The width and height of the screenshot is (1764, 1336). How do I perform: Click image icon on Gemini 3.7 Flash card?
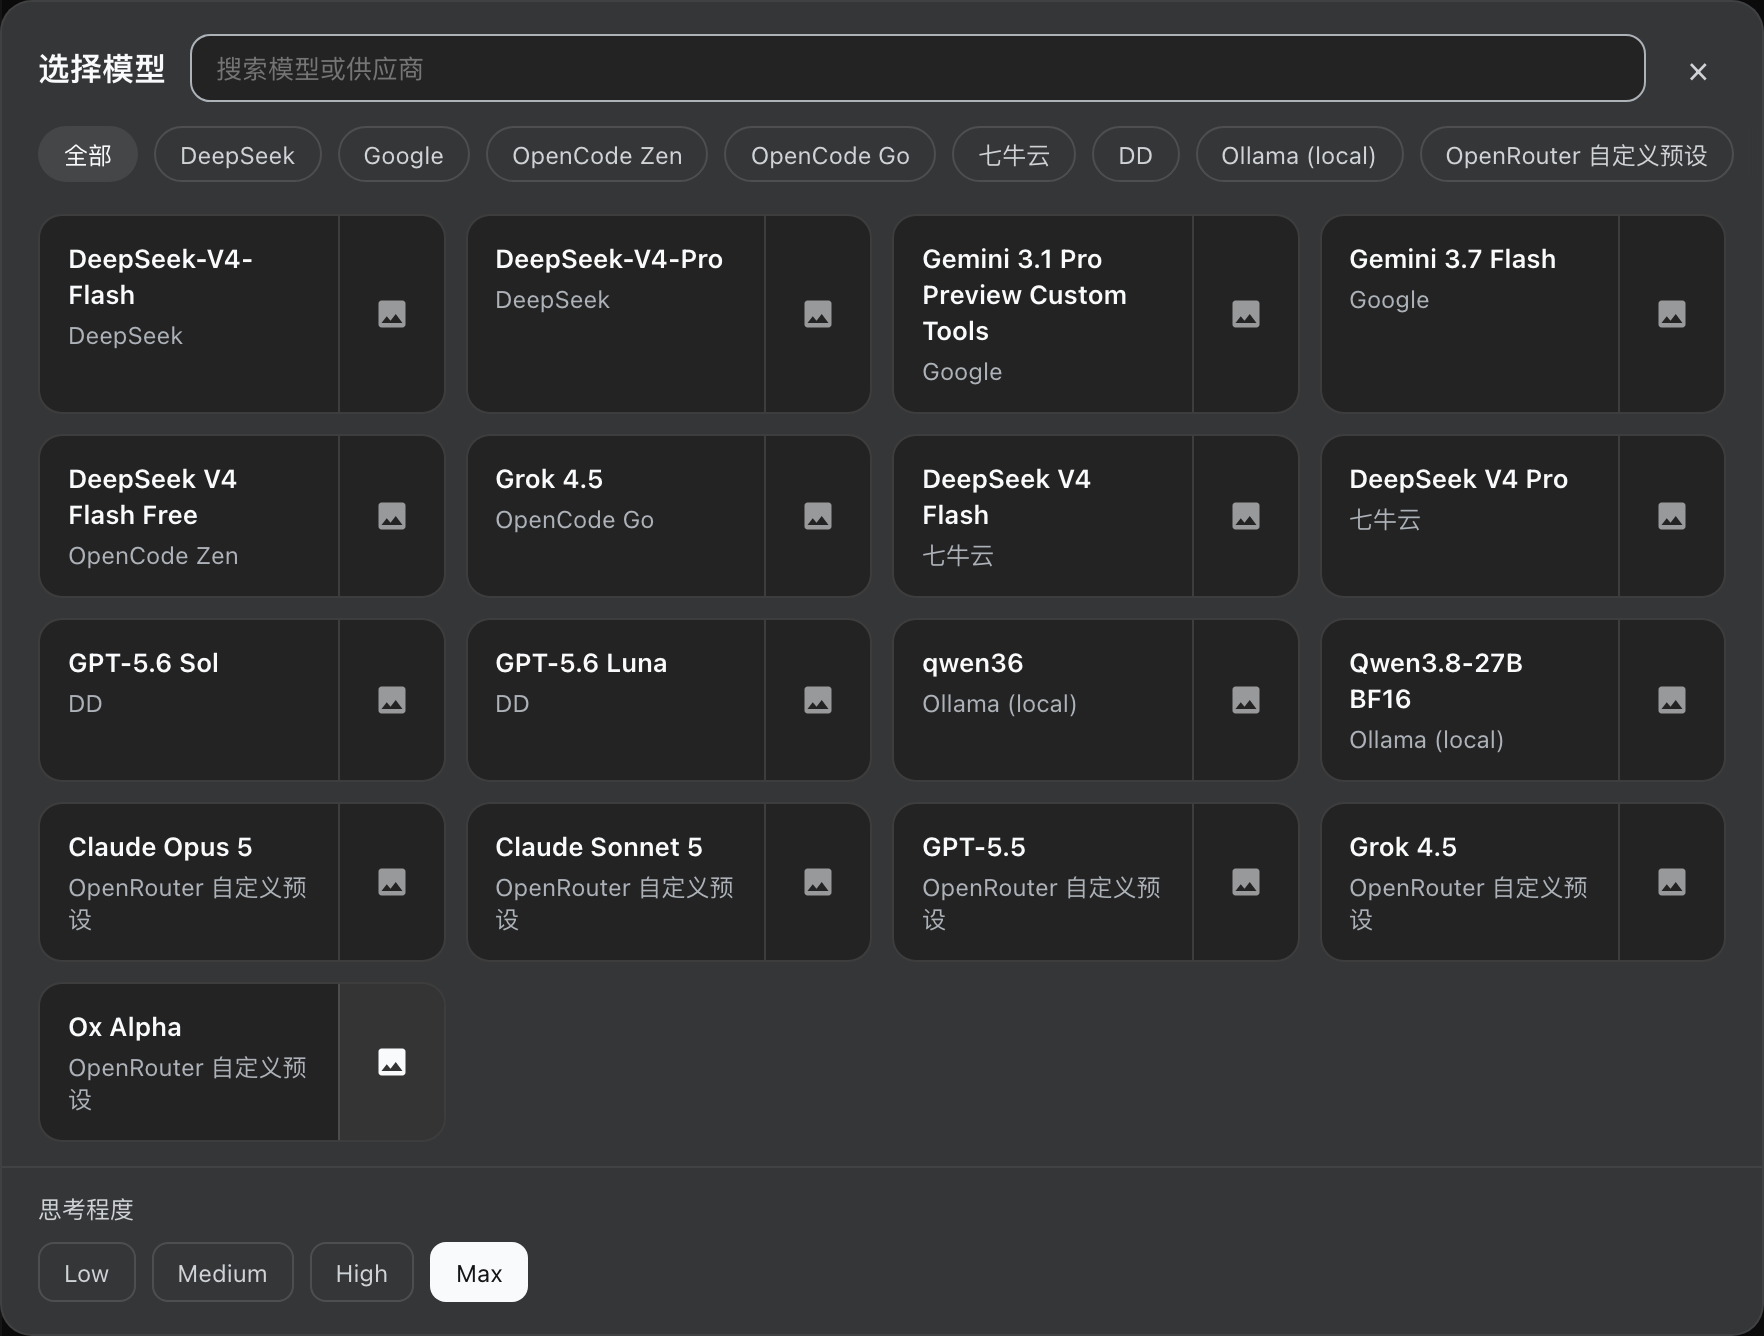point(1672,314)
